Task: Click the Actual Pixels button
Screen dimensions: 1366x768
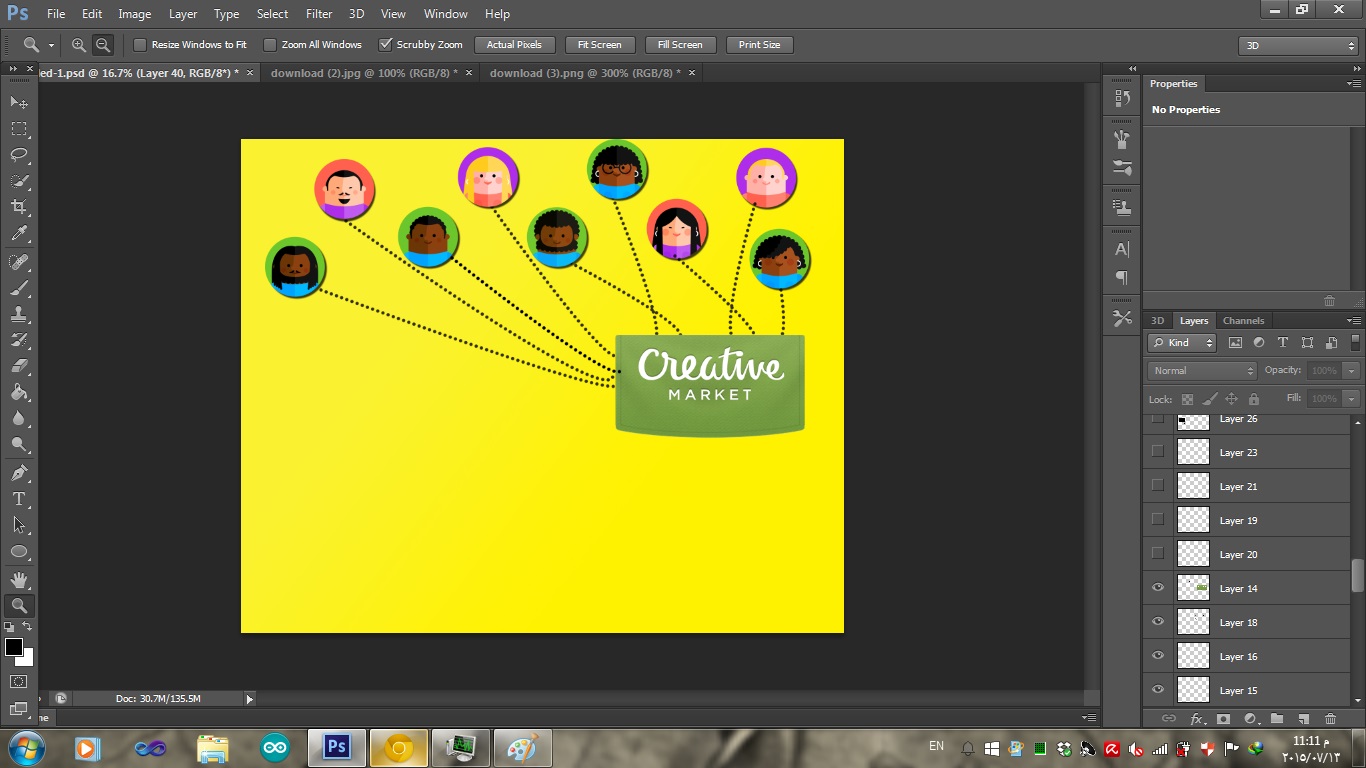Action: click(x=514, y=45)
